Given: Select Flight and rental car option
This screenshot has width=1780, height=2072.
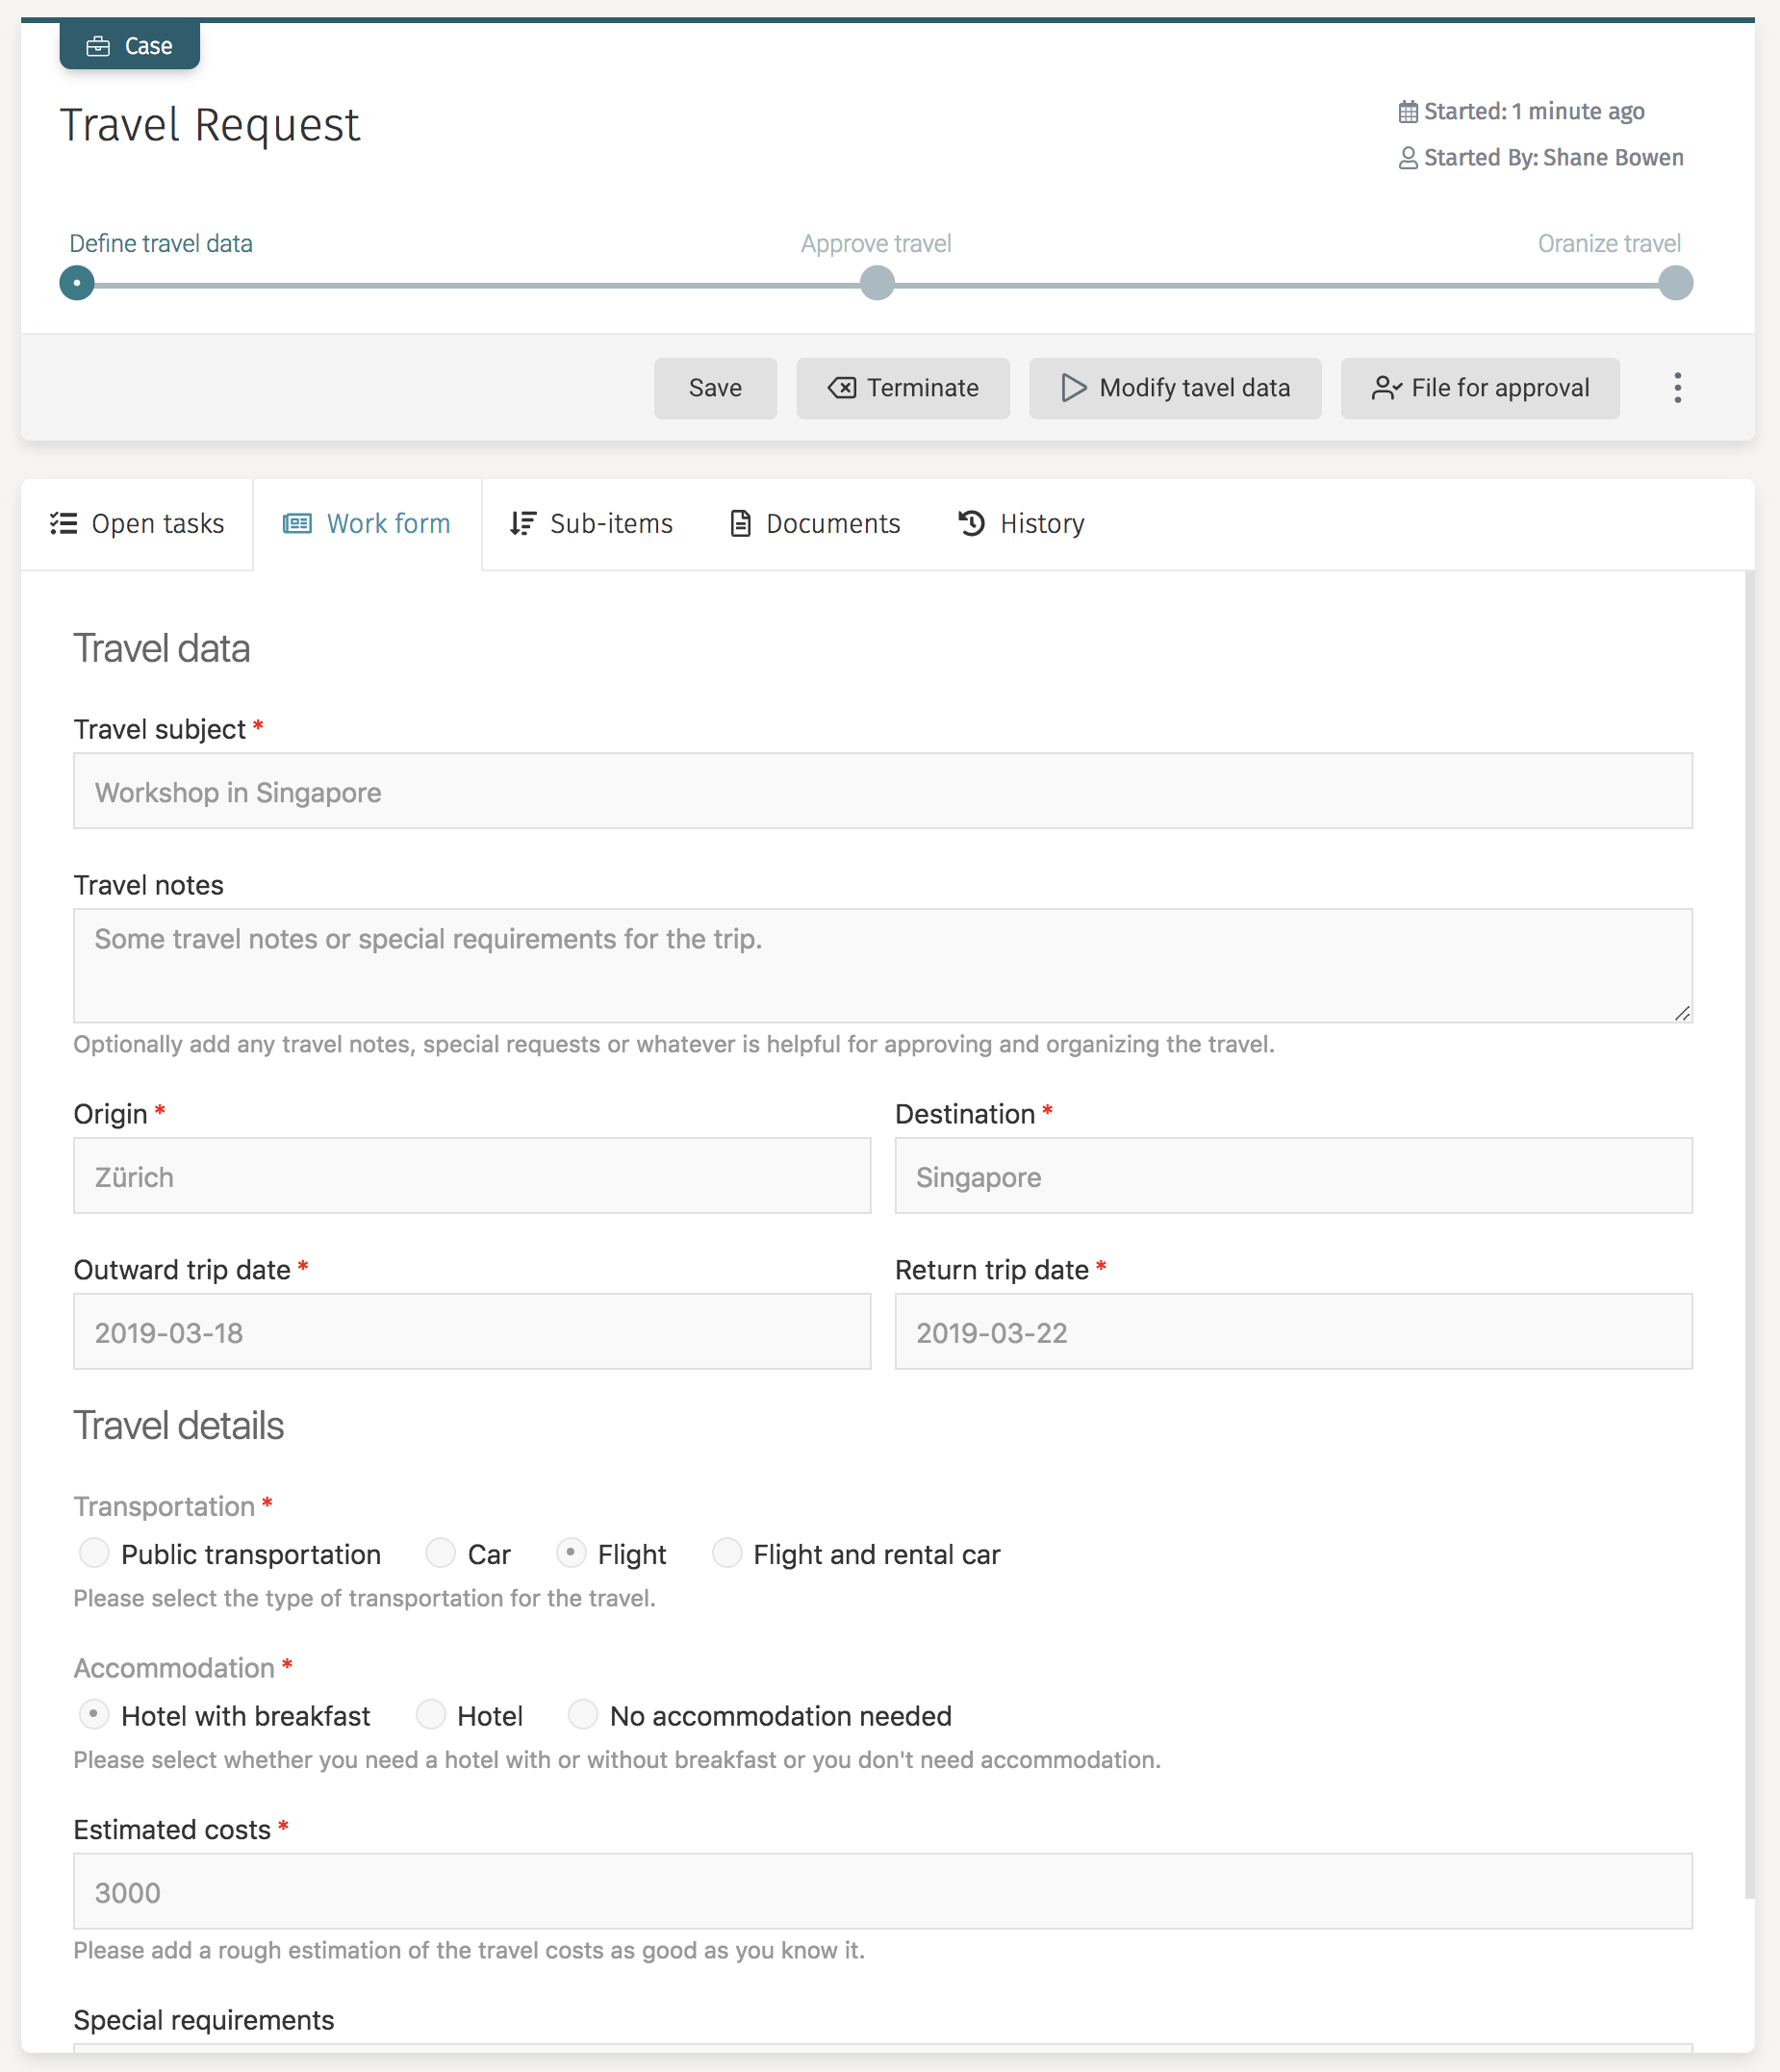Looking at the screenshot, I should pyautogui.click(x=726, y=1553).
